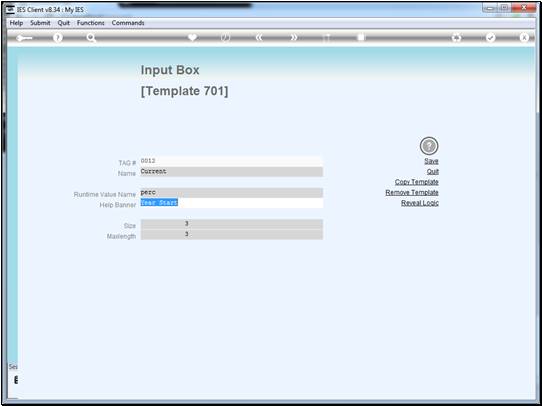Click the question mark toolbar icon

[58, 38]
